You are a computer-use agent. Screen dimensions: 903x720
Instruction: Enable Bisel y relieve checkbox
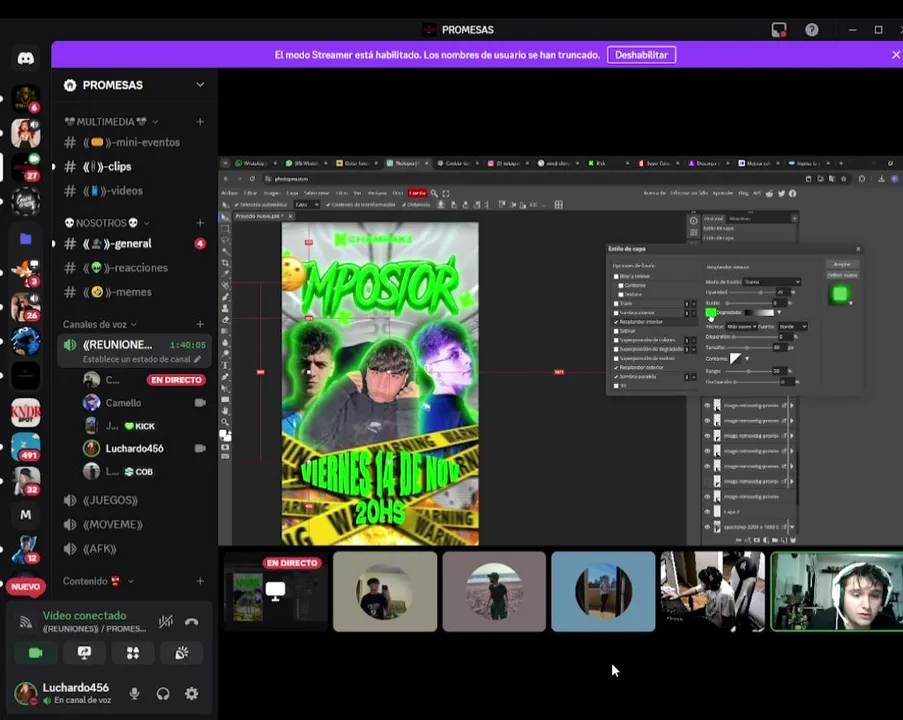616,276
